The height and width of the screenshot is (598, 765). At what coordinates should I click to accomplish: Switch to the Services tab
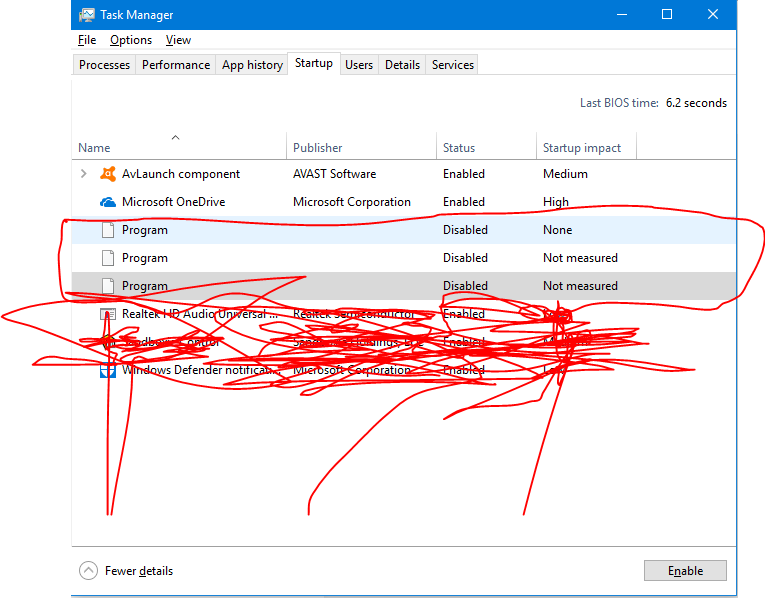[452, 65]
